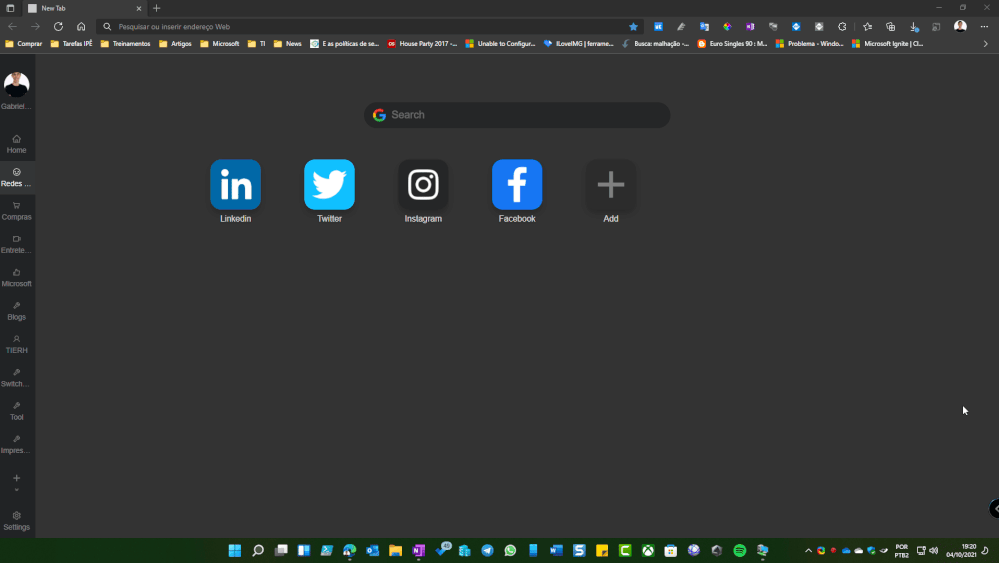Open House Party 2017 bookmark

pyautogui.click(x=422, y=44)
